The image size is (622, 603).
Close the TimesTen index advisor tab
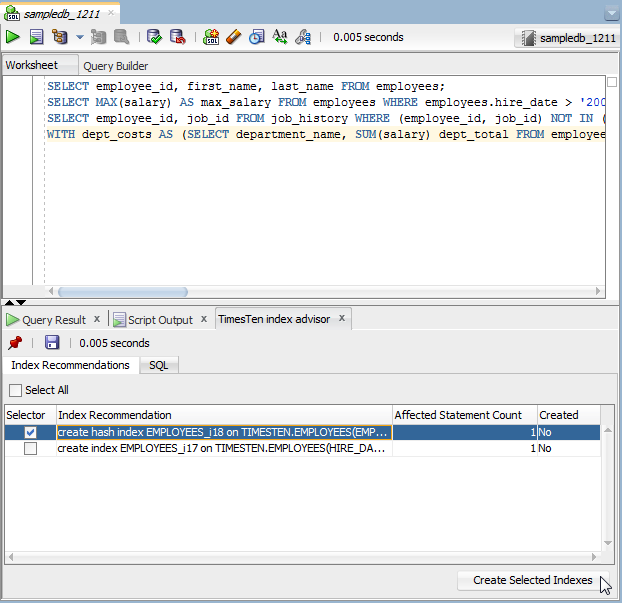342,318
